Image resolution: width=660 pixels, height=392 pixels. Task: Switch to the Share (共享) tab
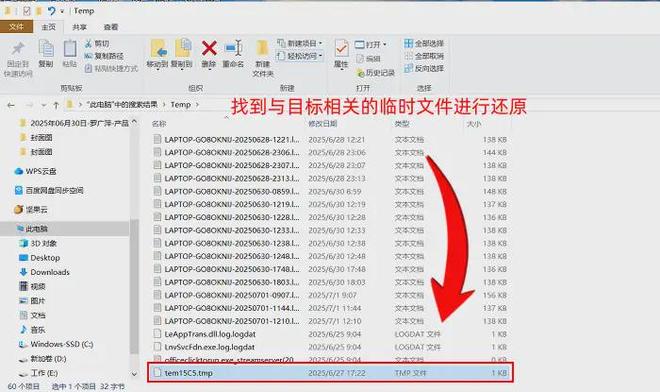pos(80,27)
